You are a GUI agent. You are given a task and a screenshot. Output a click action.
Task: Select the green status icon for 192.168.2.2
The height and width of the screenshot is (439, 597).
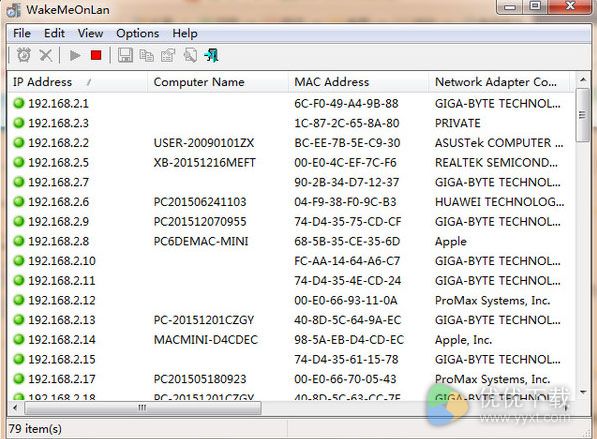pos(19,143)
